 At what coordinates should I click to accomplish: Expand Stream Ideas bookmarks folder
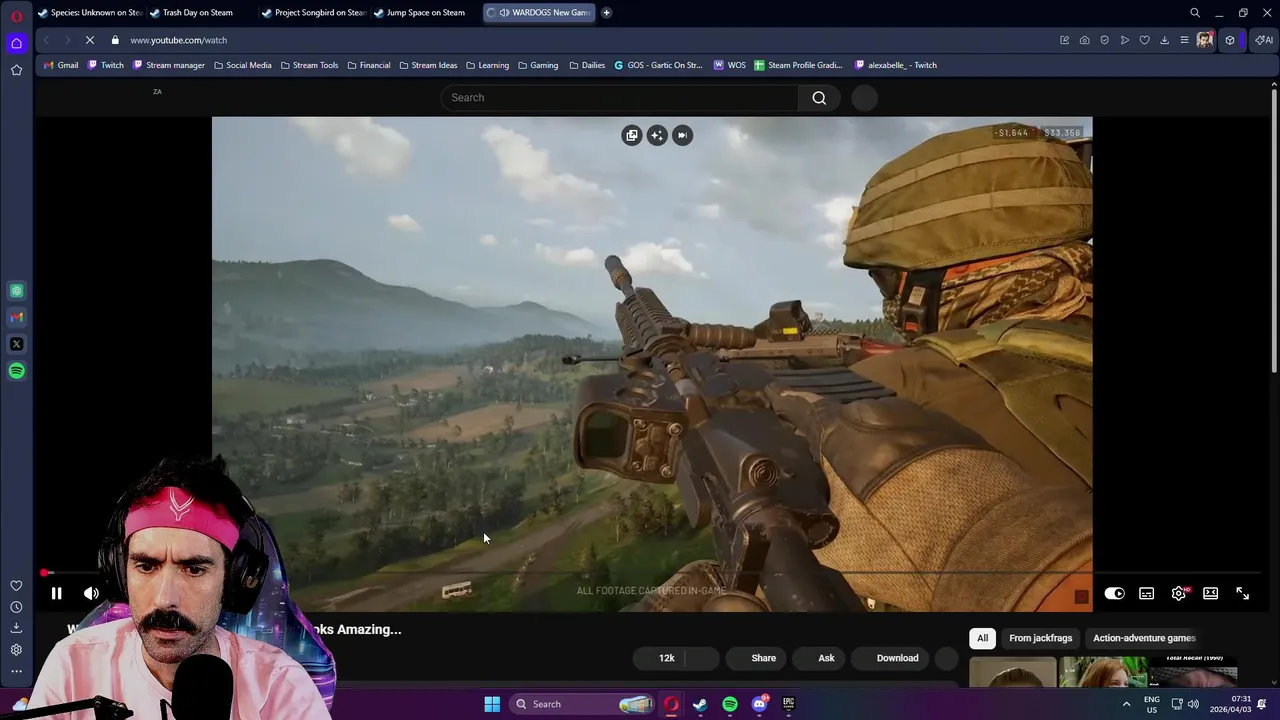tap(428, 65)
